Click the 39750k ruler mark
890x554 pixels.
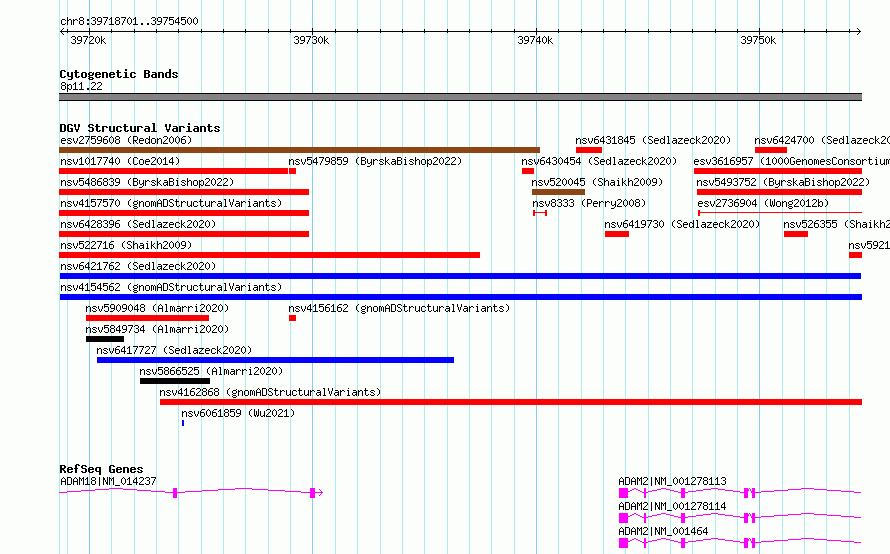(x=758, y=40)
